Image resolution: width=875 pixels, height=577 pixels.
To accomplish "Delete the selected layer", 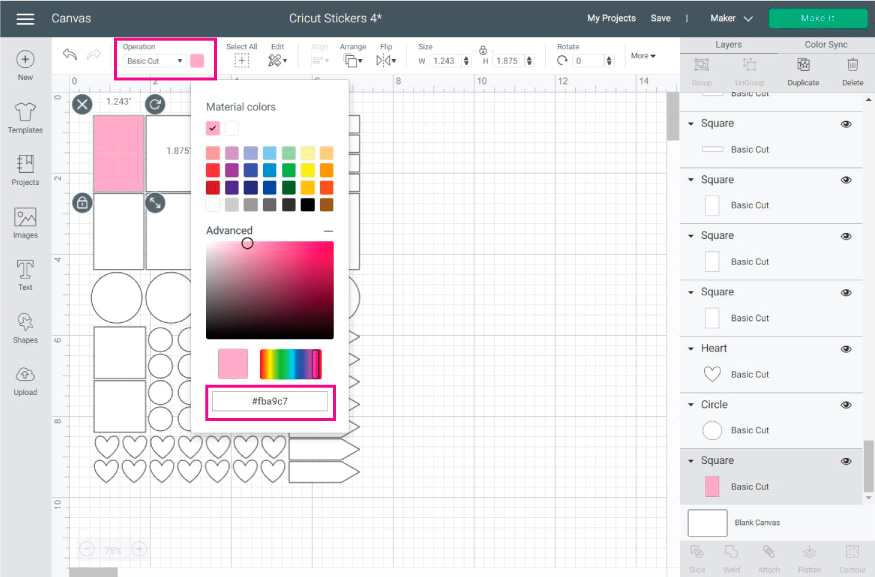I will click(x=852, y=71).
